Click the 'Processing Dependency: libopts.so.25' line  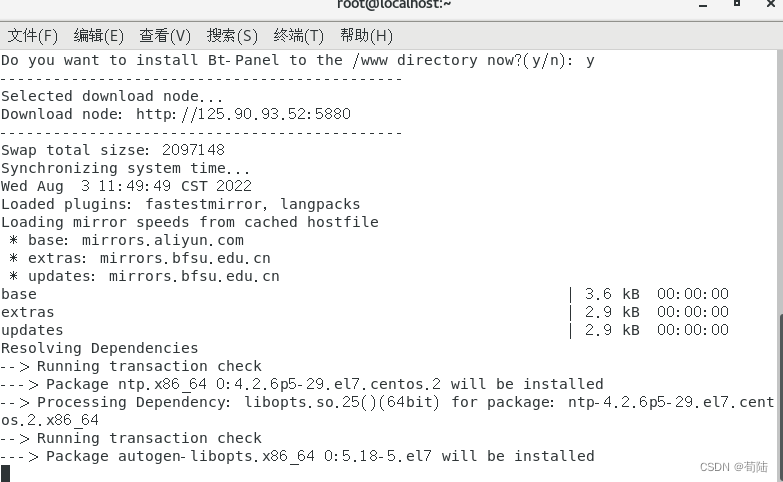[x=388, y=411]
